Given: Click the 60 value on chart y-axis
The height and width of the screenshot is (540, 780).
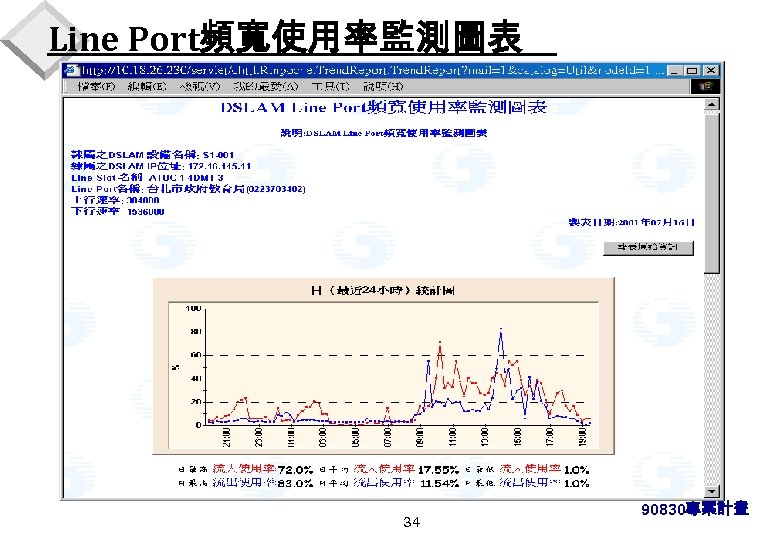Looking at the screenshot, I should 196,355.
